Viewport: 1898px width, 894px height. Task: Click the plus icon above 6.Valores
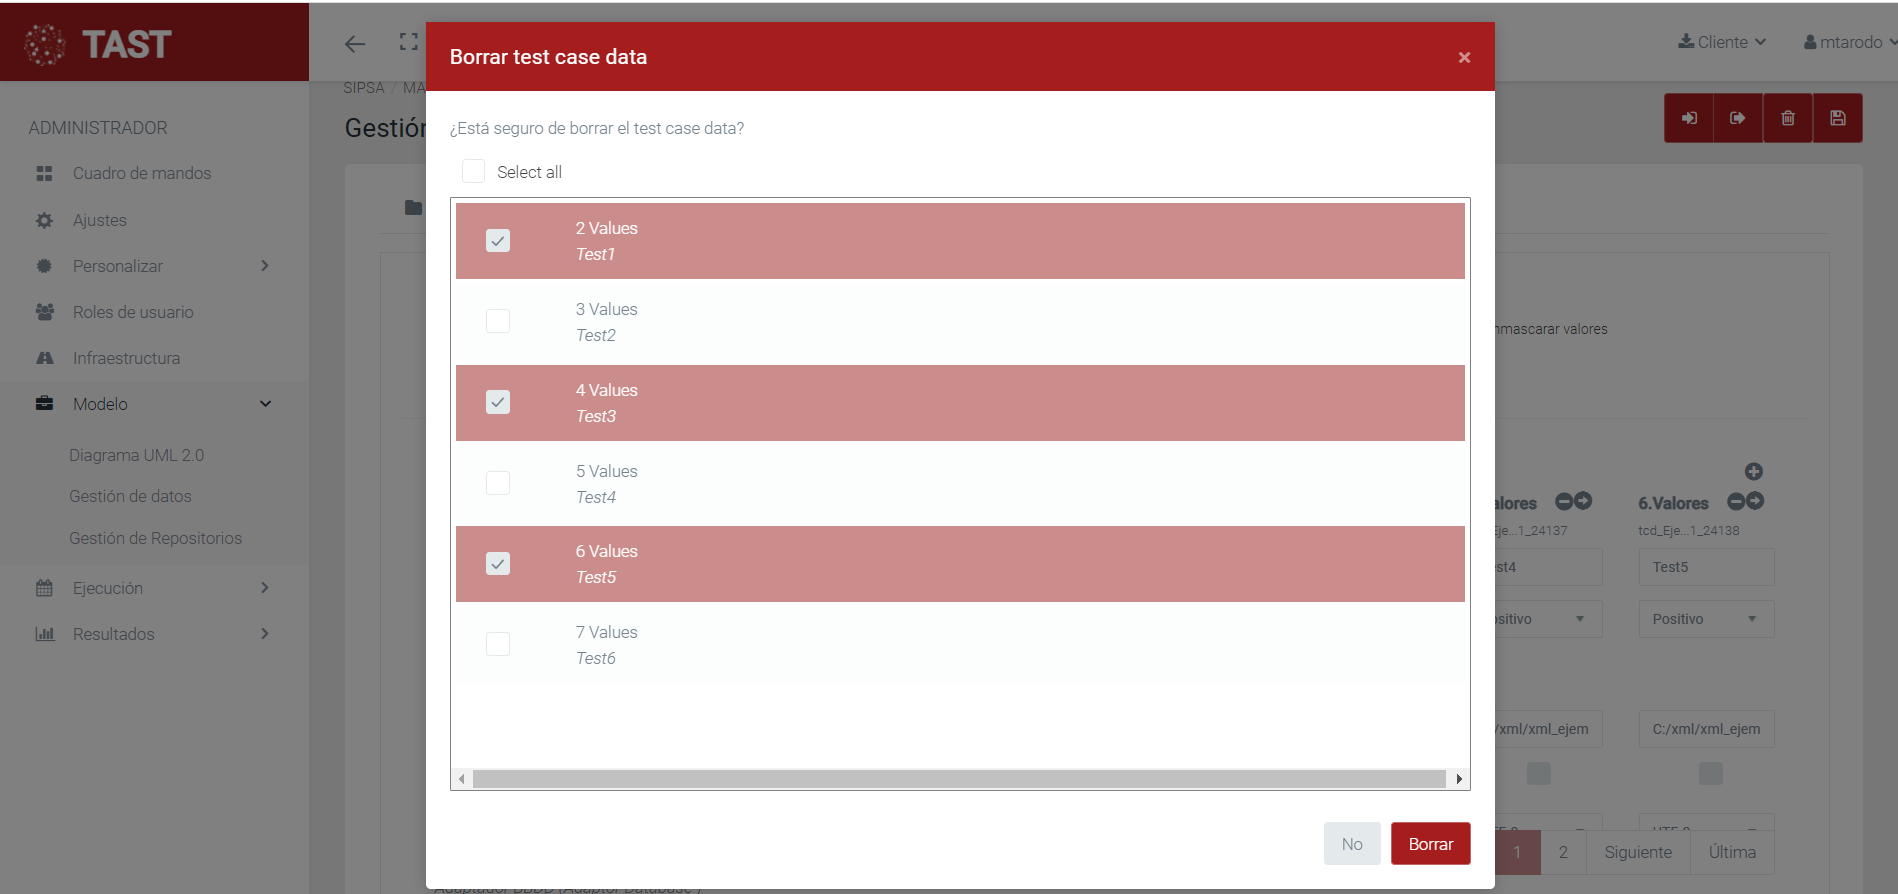pos(1753,471)
